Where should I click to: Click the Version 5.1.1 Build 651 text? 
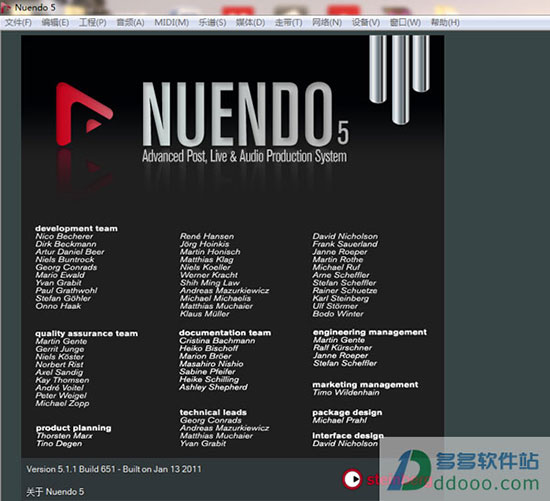coord(114,469)
